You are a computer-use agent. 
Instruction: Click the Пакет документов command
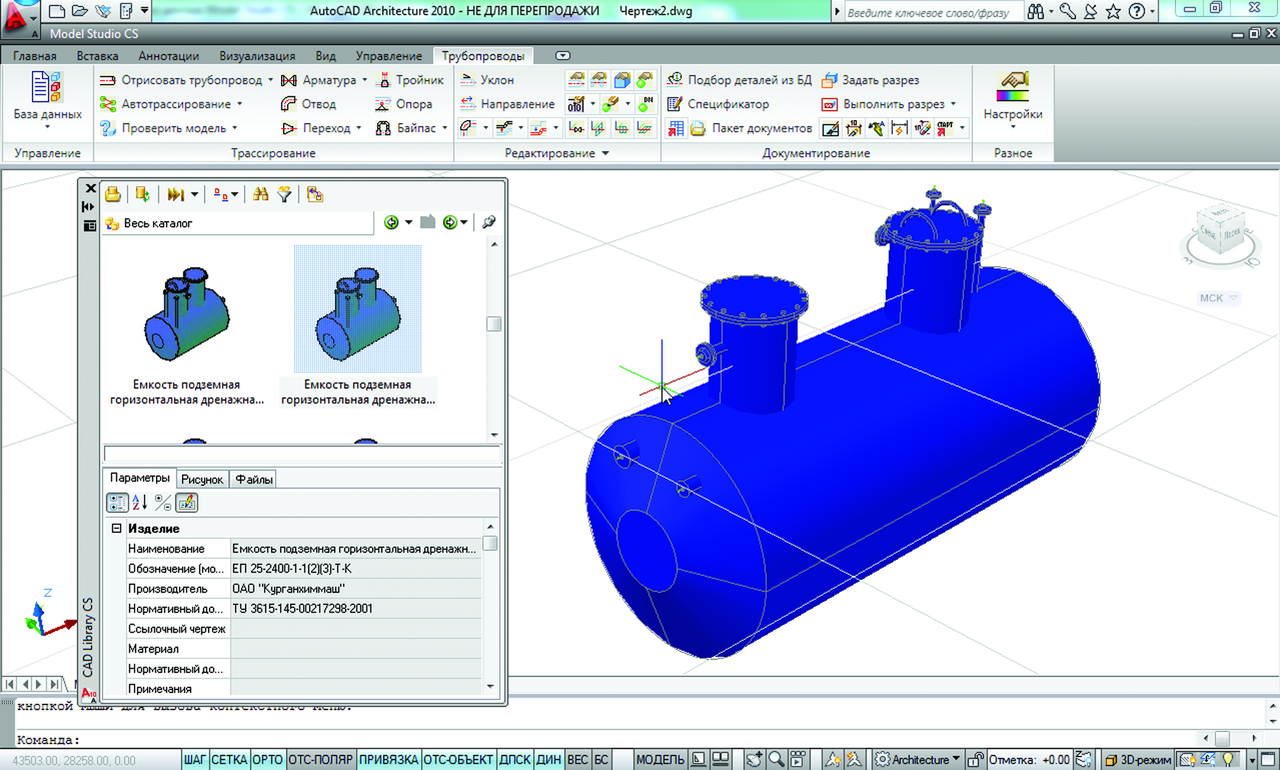[x=749, y=128]
